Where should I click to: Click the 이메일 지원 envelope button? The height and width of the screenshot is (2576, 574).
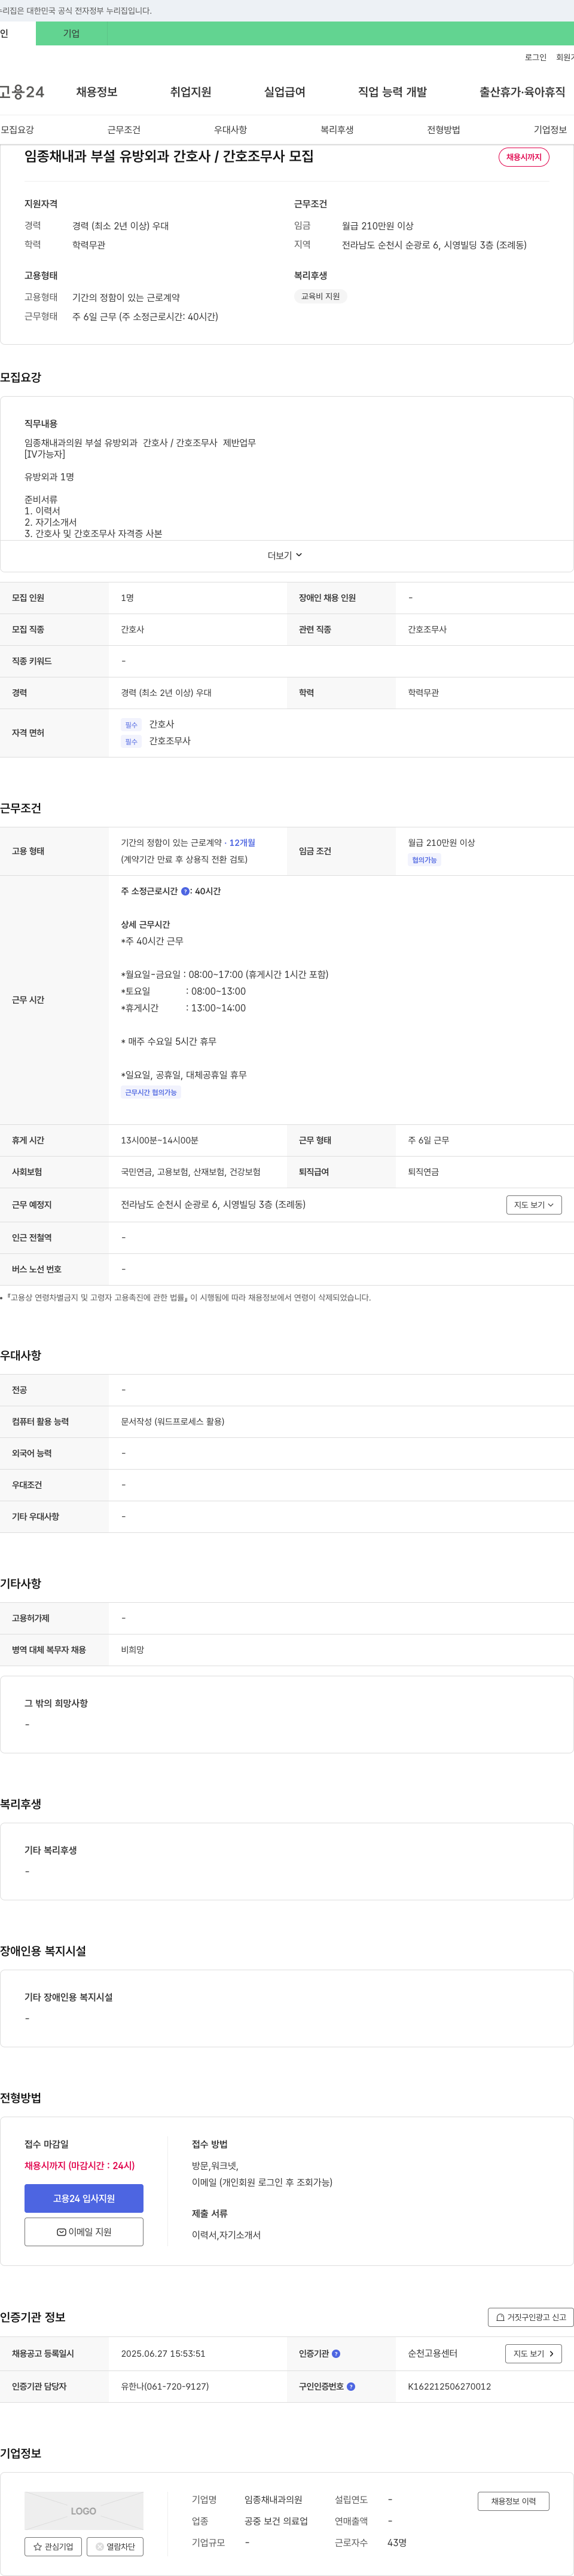pyautogui.click(x=84, y=2232)
